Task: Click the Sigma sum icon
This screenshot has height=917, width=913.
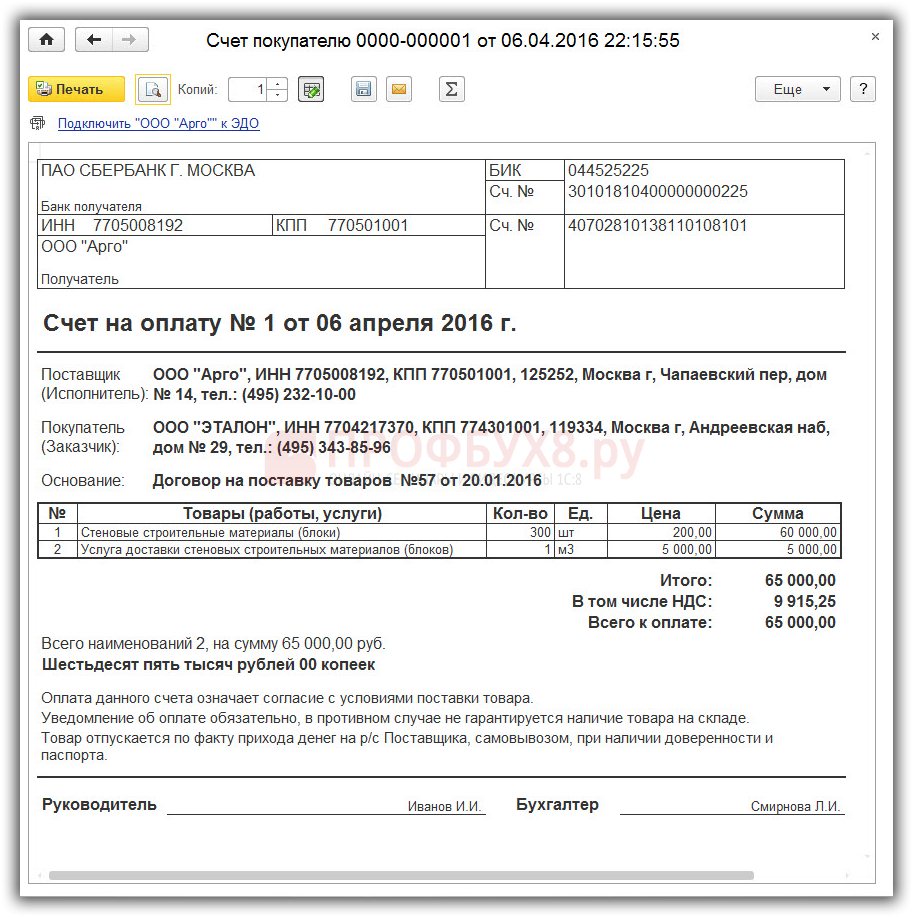Action: point(452,89)
